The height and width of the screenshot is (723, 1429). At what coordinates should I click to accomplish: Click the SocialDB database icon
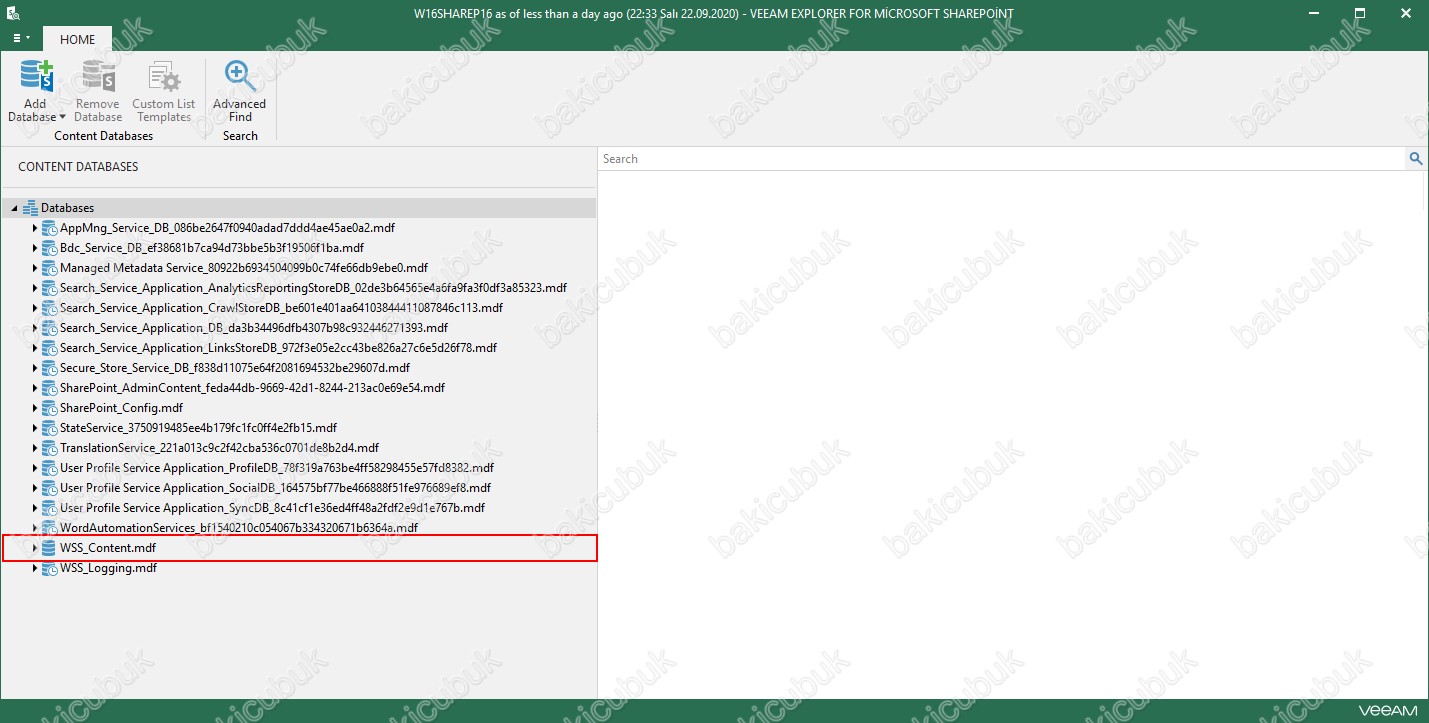[49, 488]
